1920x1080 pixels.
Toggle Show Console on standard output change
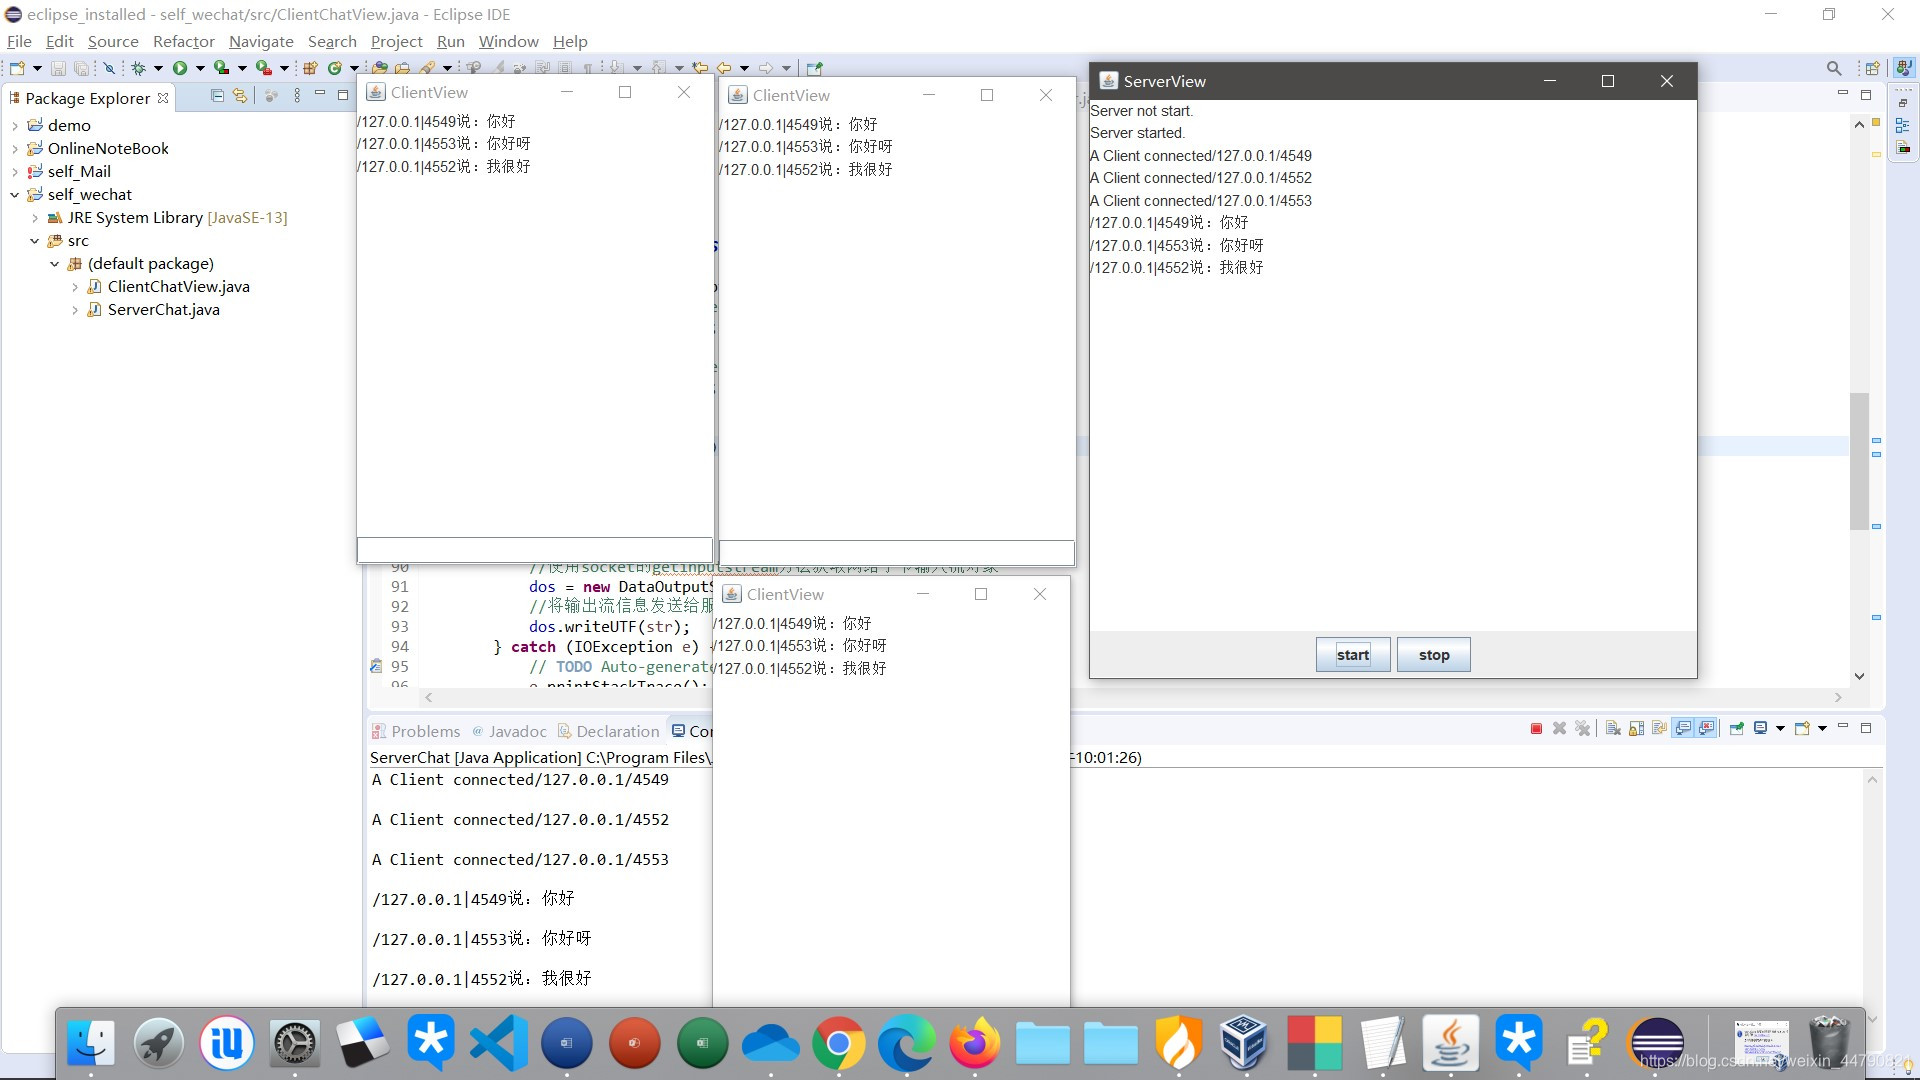click(x=1684, y=729)
